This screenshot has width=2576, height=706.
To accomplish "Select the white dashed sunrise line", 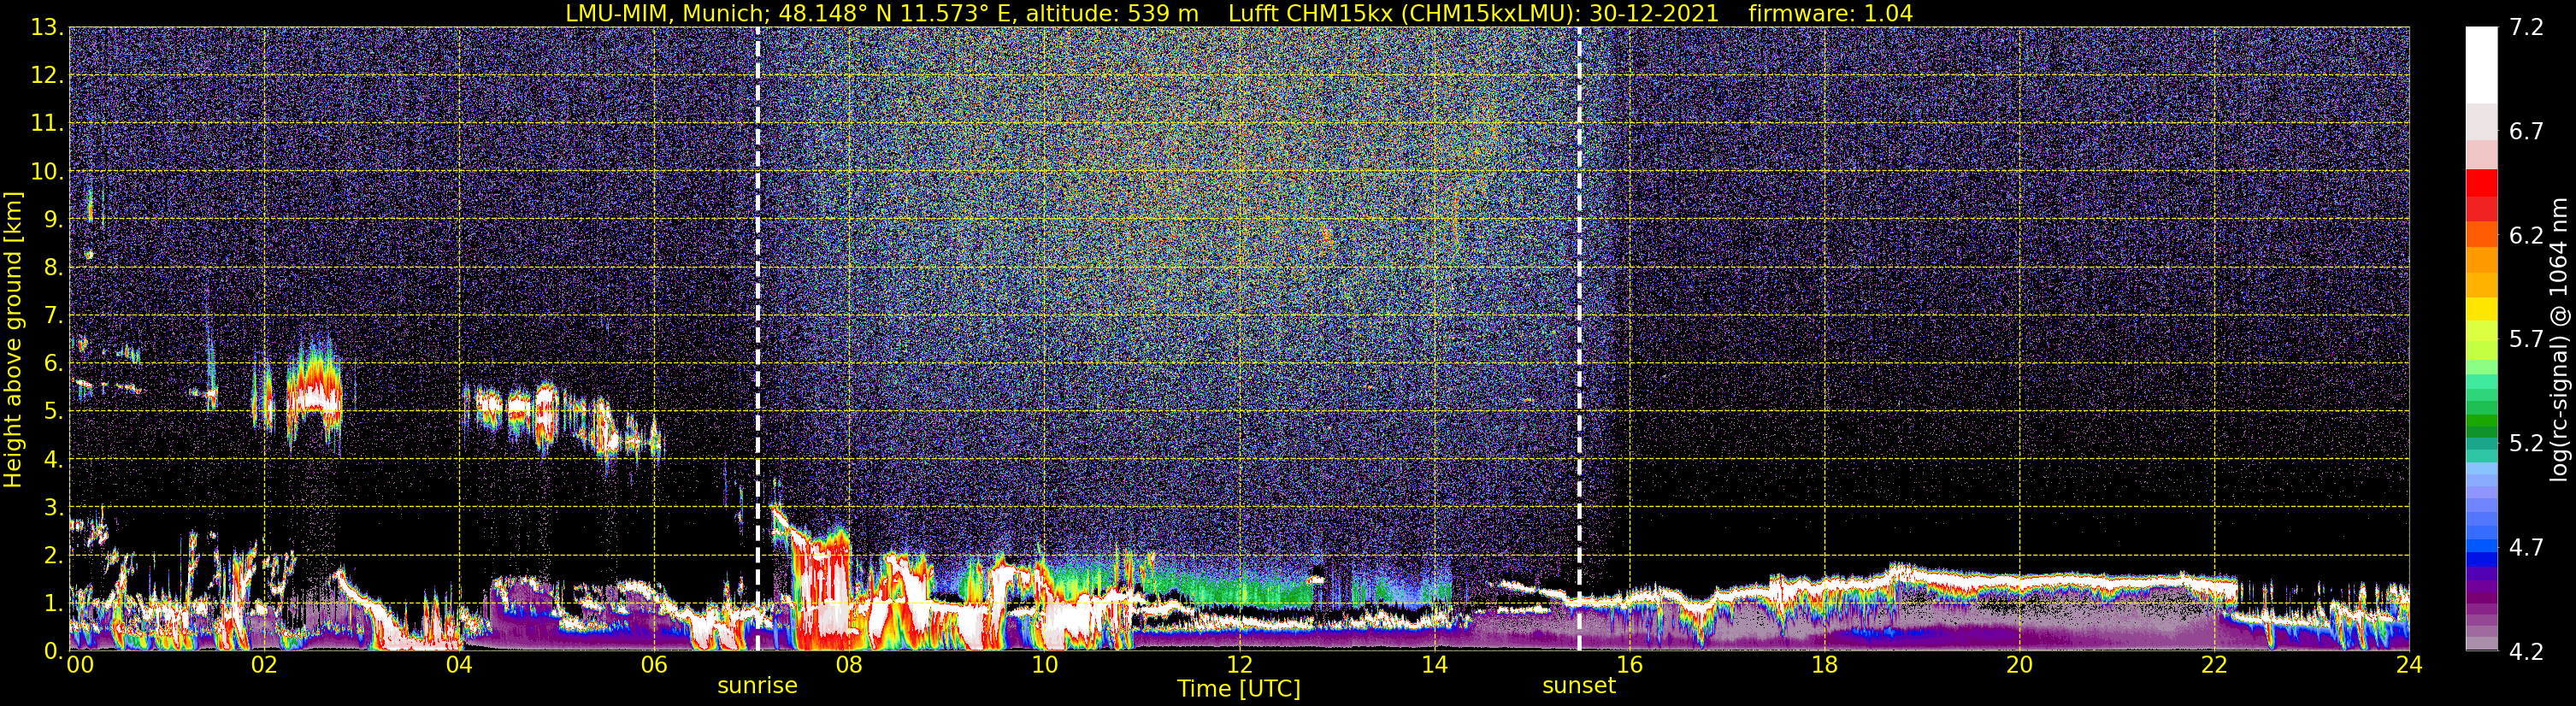I will coord(758,339).
